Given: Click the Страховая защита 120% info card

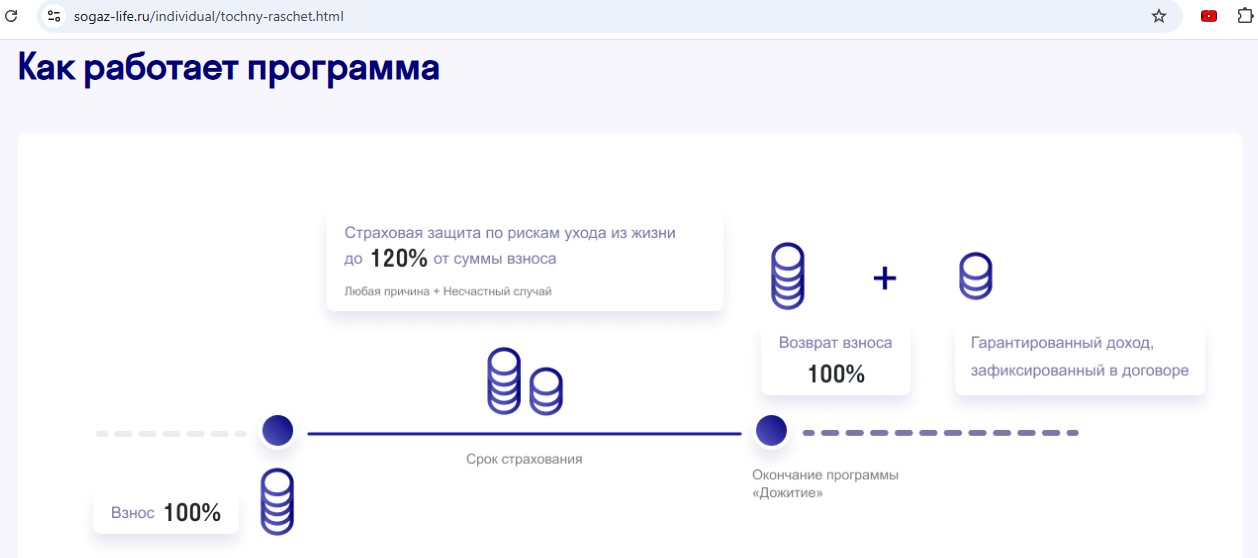Looking at the screenshot, I should click(524, 261).
